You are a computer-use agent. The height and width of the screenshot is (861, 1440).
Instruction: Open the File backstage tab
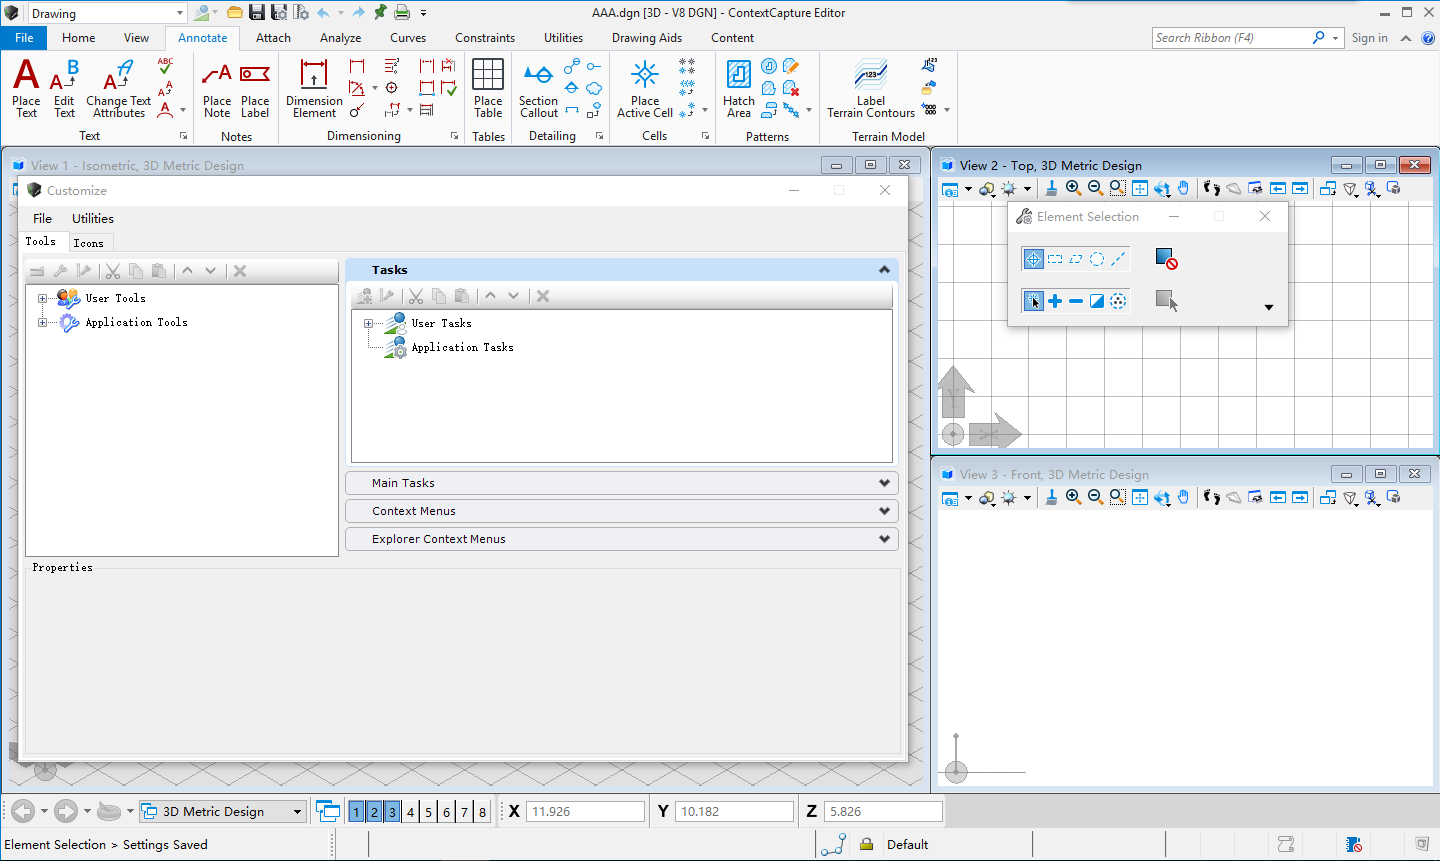[x=24, y=38]
